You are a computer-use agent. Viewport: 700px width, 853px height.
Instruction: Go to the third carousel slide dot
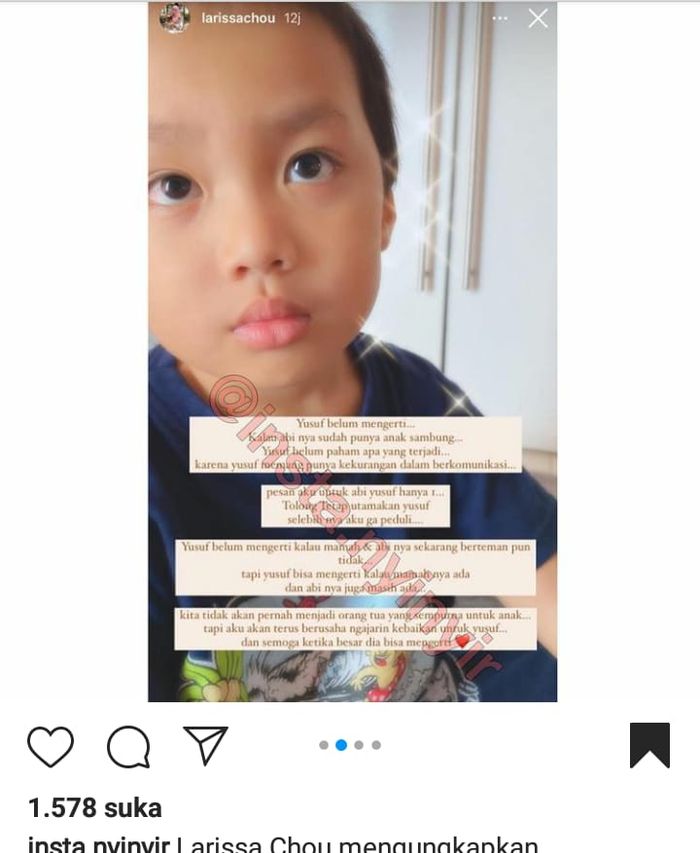click(x=358, y=745)
